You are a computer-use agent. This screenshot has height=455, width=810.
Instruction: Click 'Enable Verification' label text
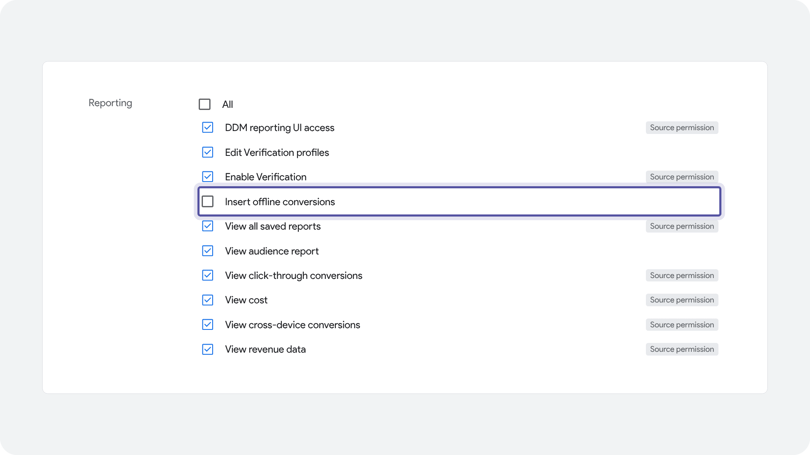coord(266,177)
